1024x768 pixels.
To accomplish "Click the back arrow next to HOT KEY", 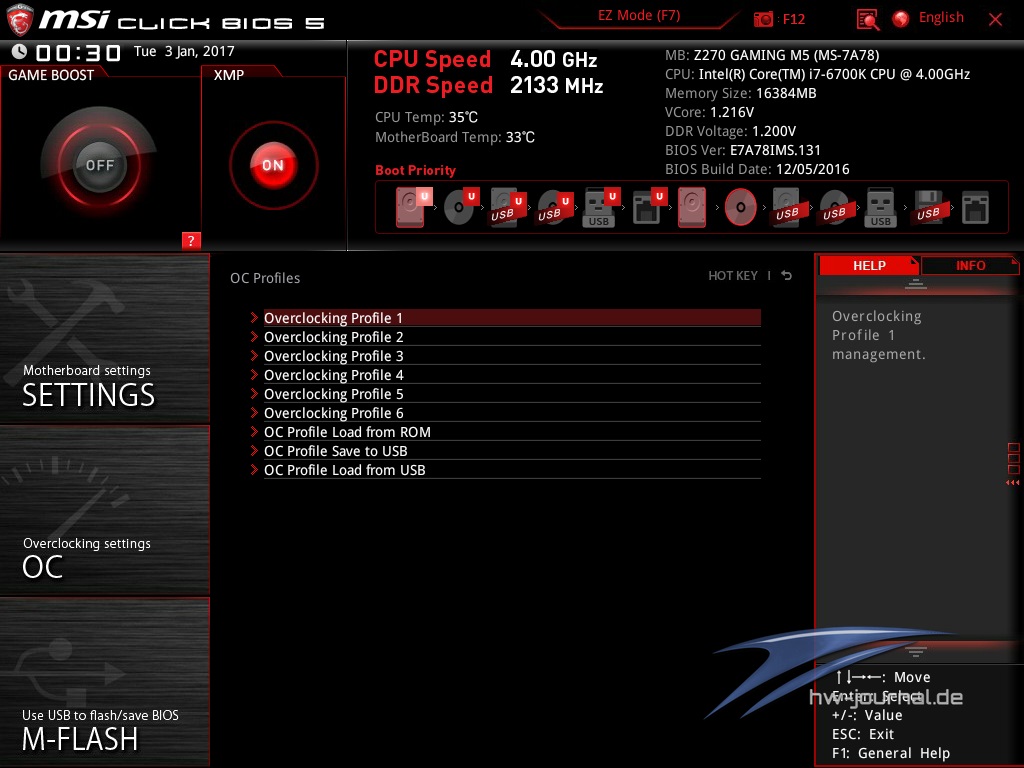I will pyautogui.click(x=787, y=276).
